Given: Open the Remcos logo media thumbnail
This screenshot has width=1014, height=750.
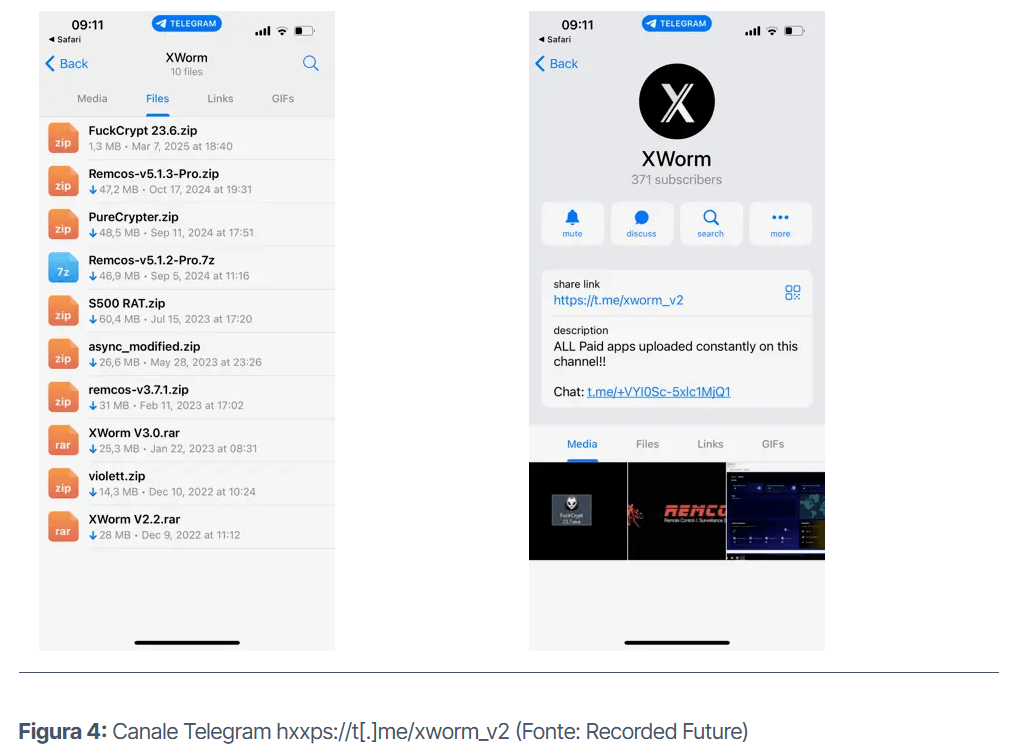Looking at the screenshot, I should pyautogui.click(x=676, y=511).
